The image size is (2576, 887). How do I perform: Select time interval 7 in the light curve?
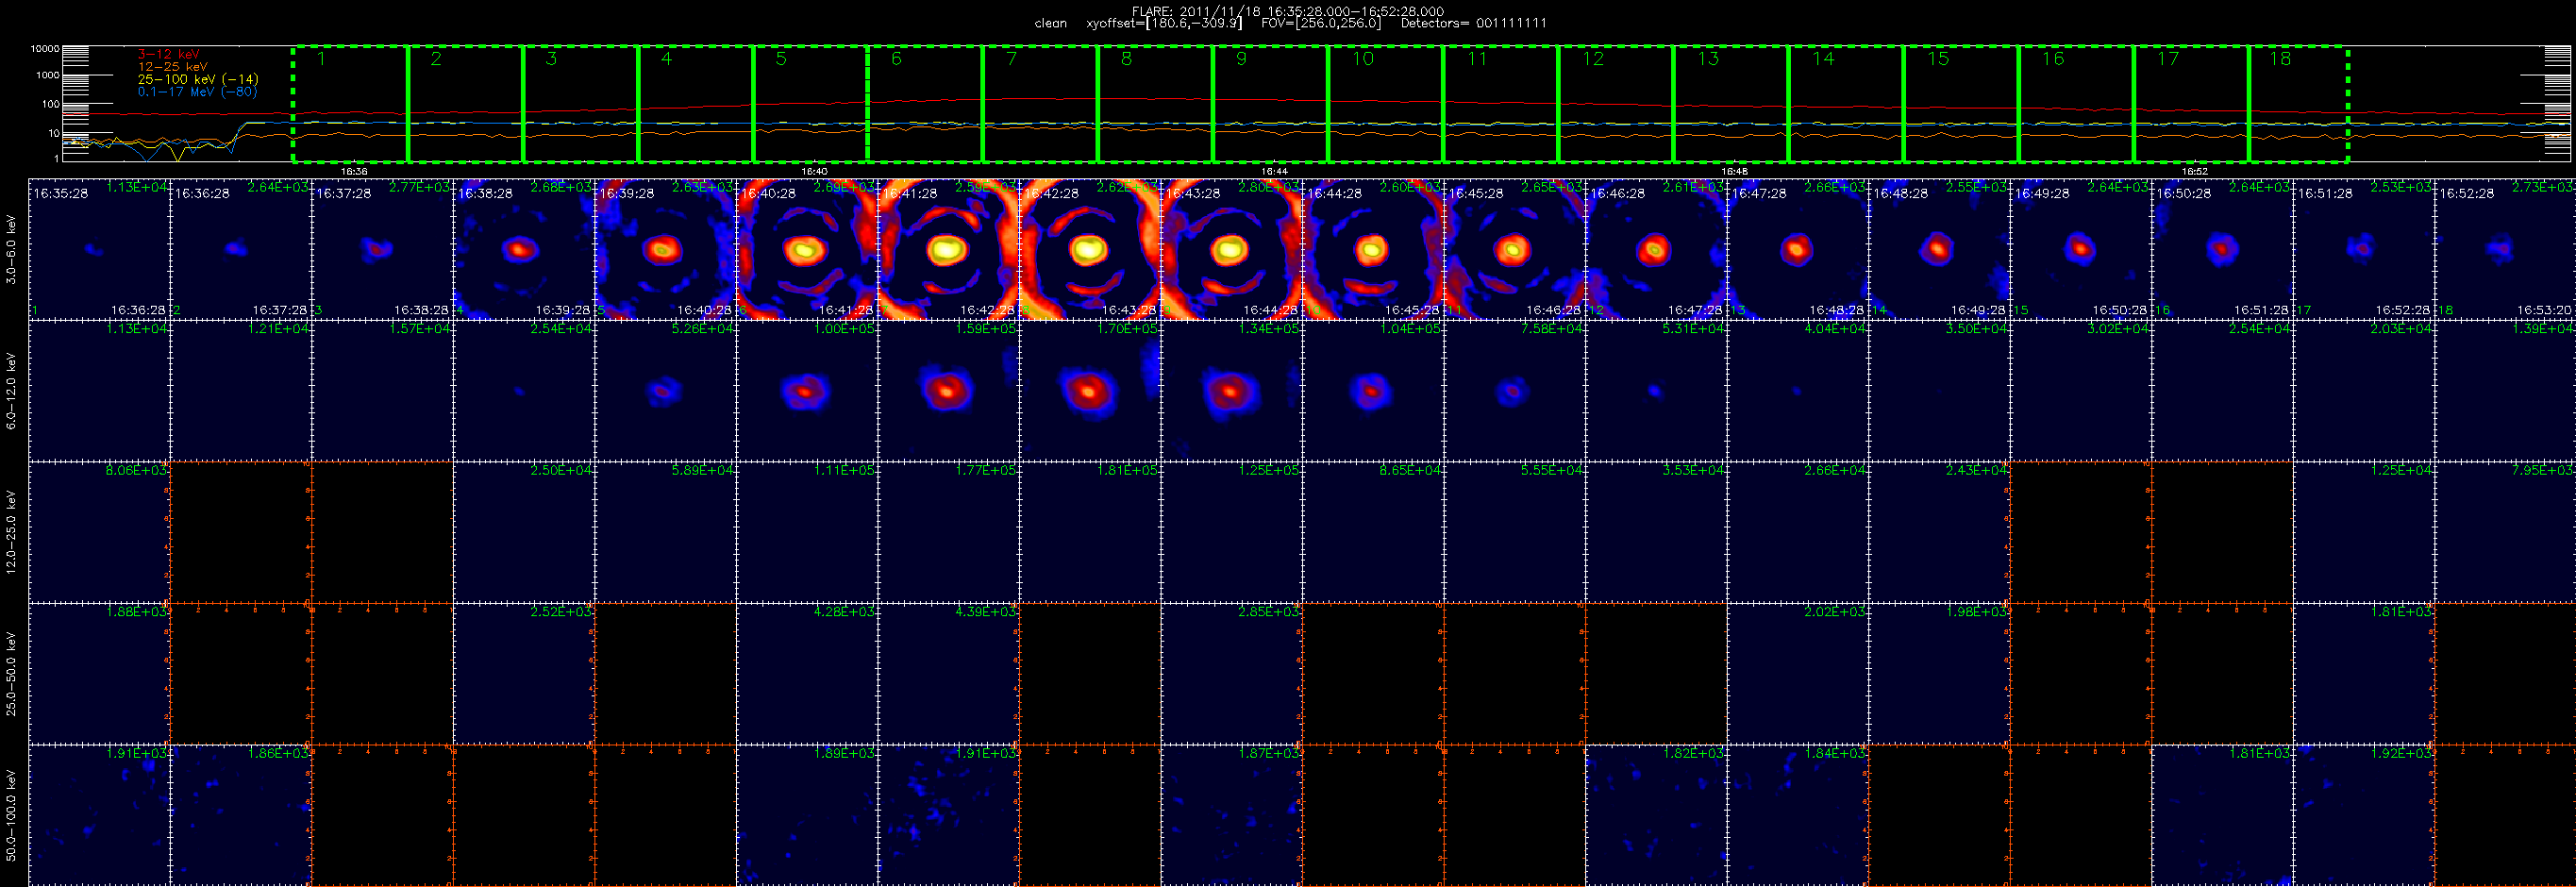(1040, 104)
